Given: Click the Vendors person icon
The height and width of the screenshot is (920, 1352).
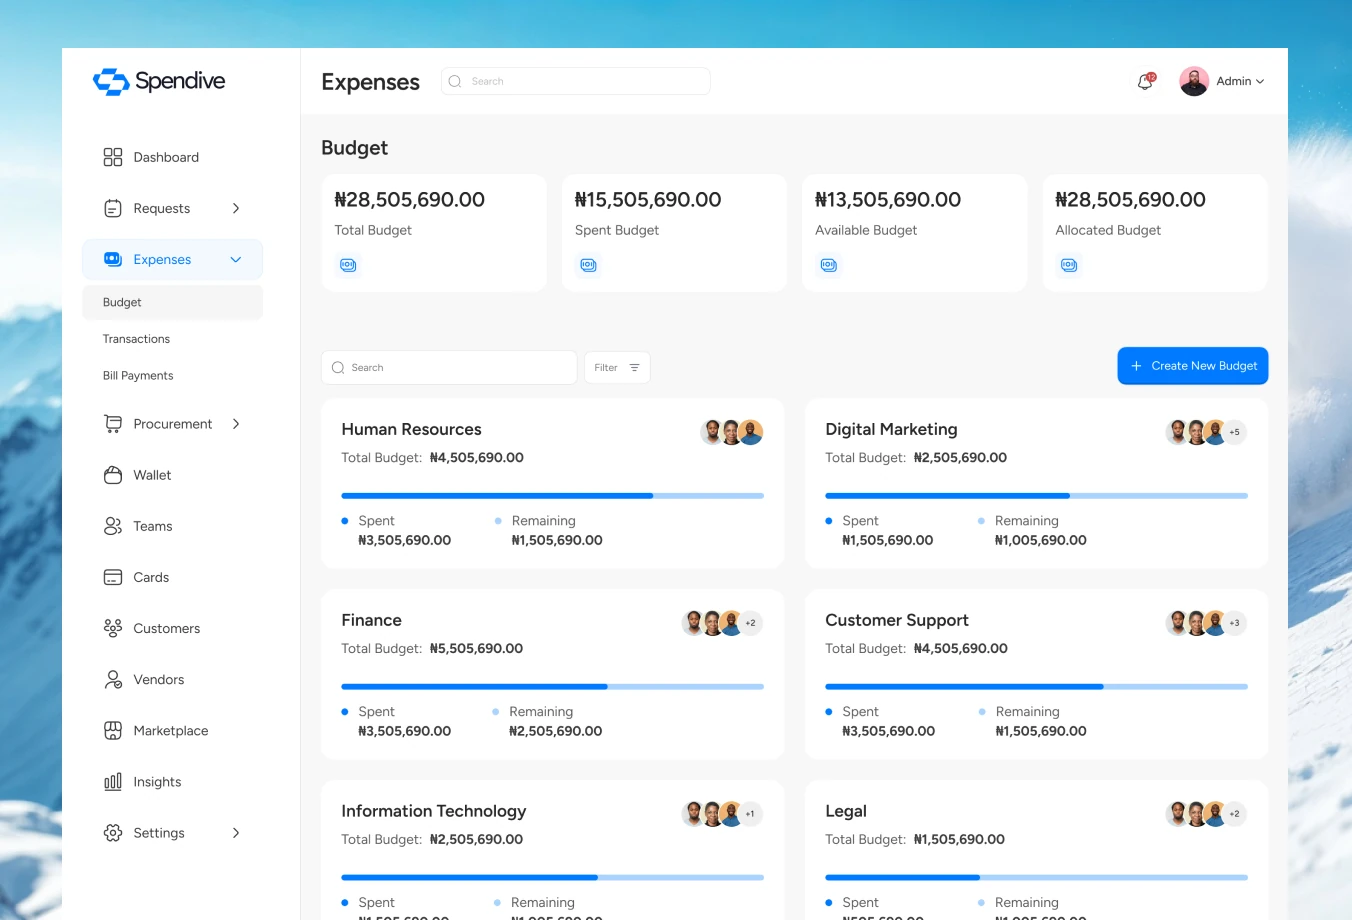Looking at the screenshot, I should [113, 679].
